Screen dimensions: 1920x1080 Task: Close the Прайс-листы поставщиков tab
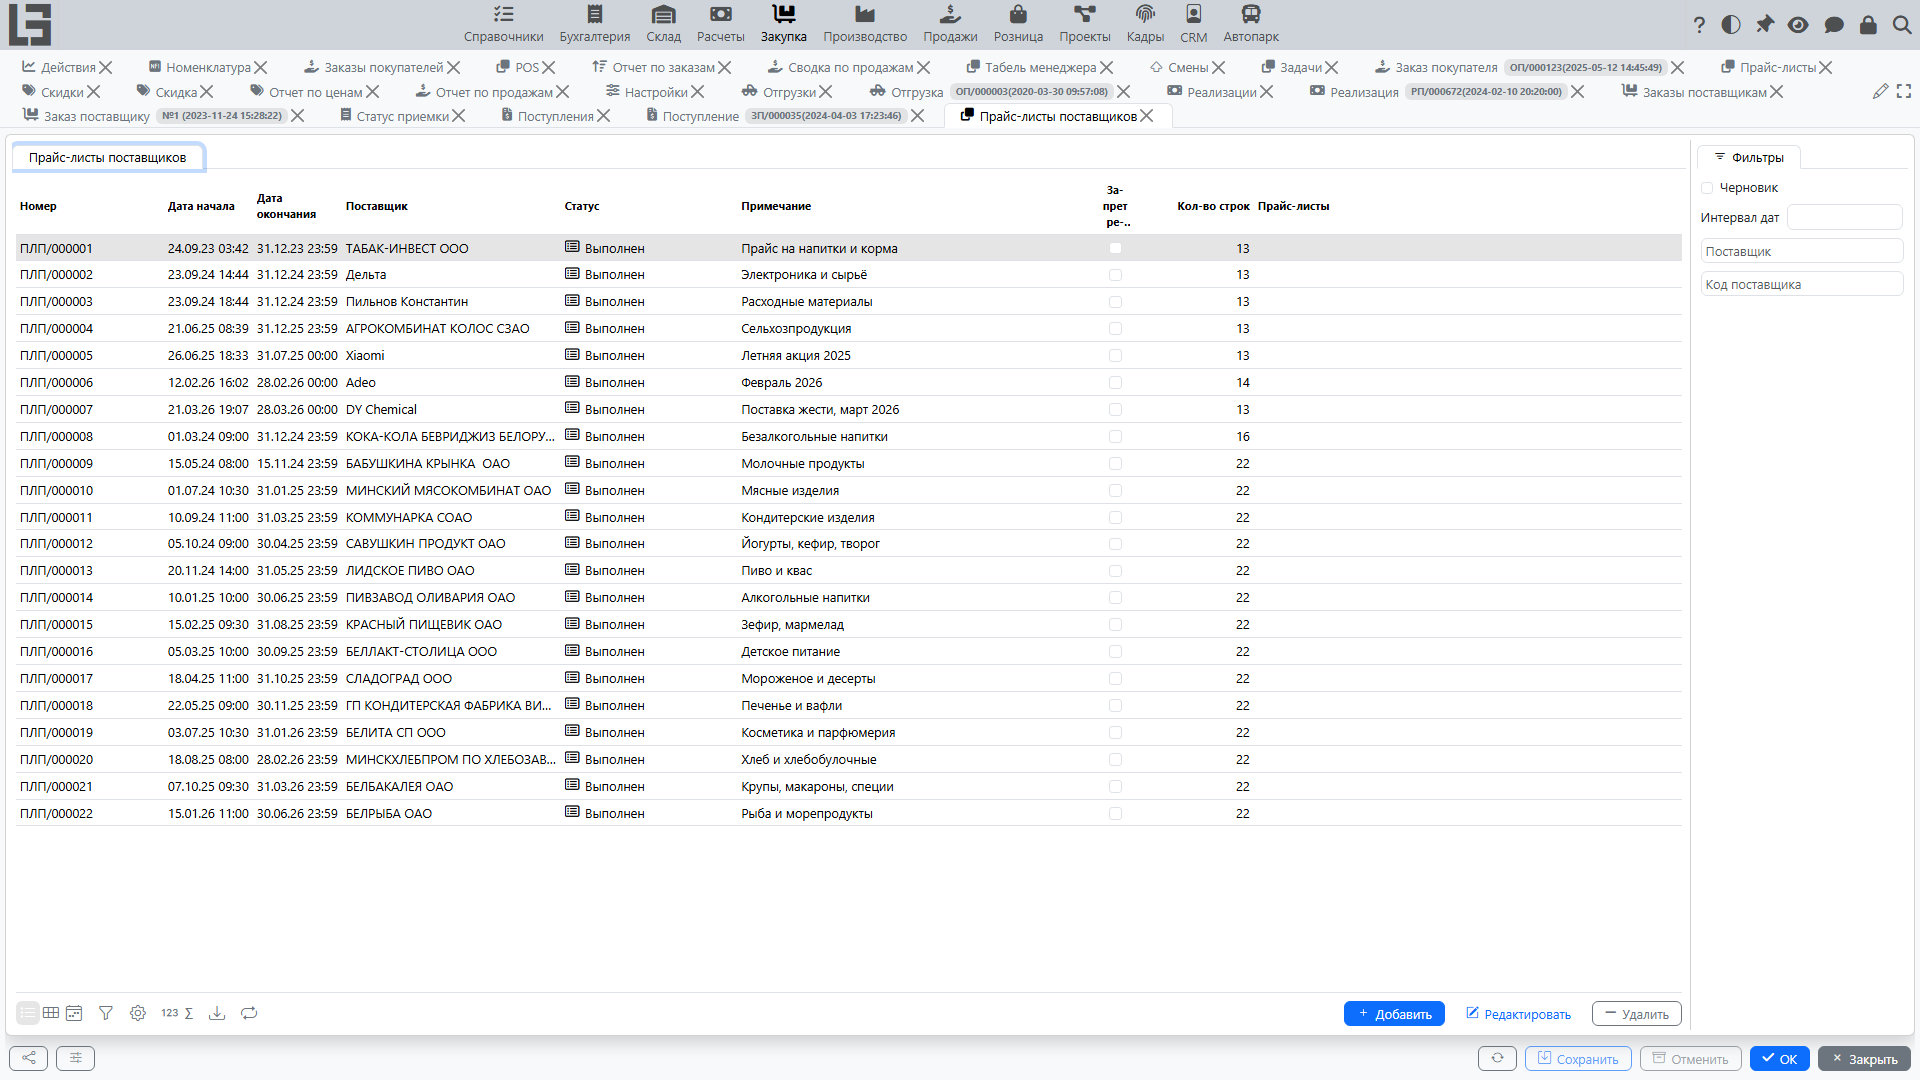coord(1147,116)
